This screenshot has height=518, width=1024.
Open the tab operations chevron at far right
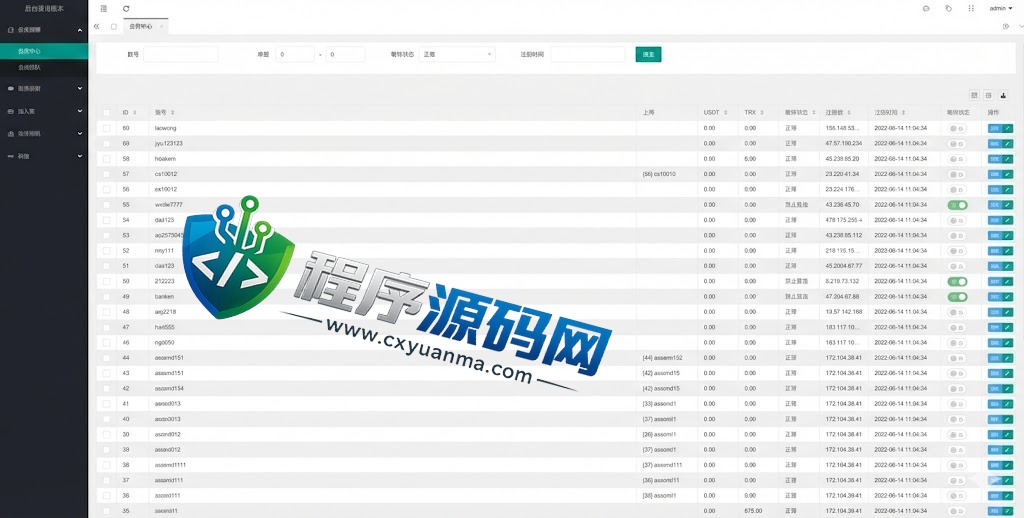(x=1021, y=26)
